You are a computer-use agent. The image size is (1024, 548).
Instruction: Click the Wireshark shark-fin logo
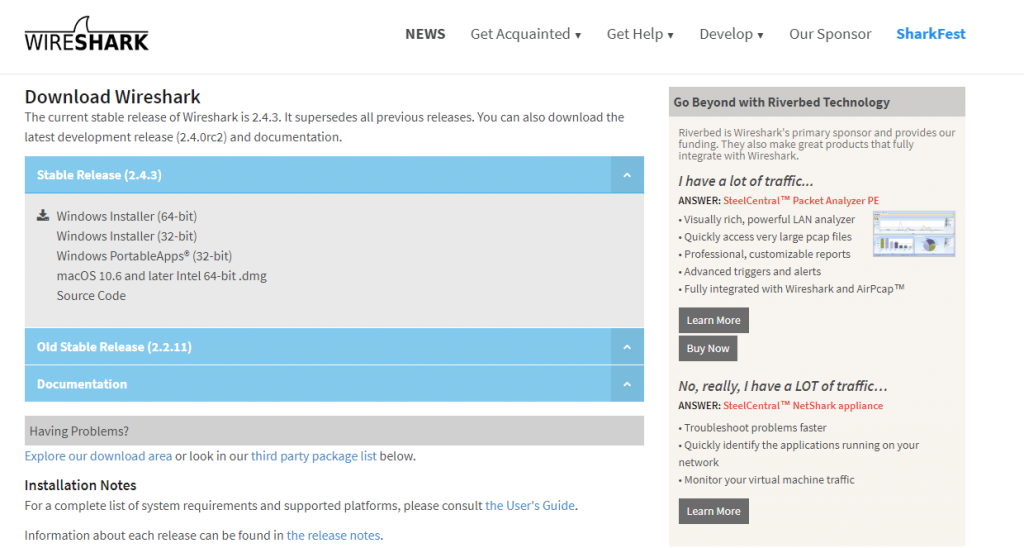[87, 34]
